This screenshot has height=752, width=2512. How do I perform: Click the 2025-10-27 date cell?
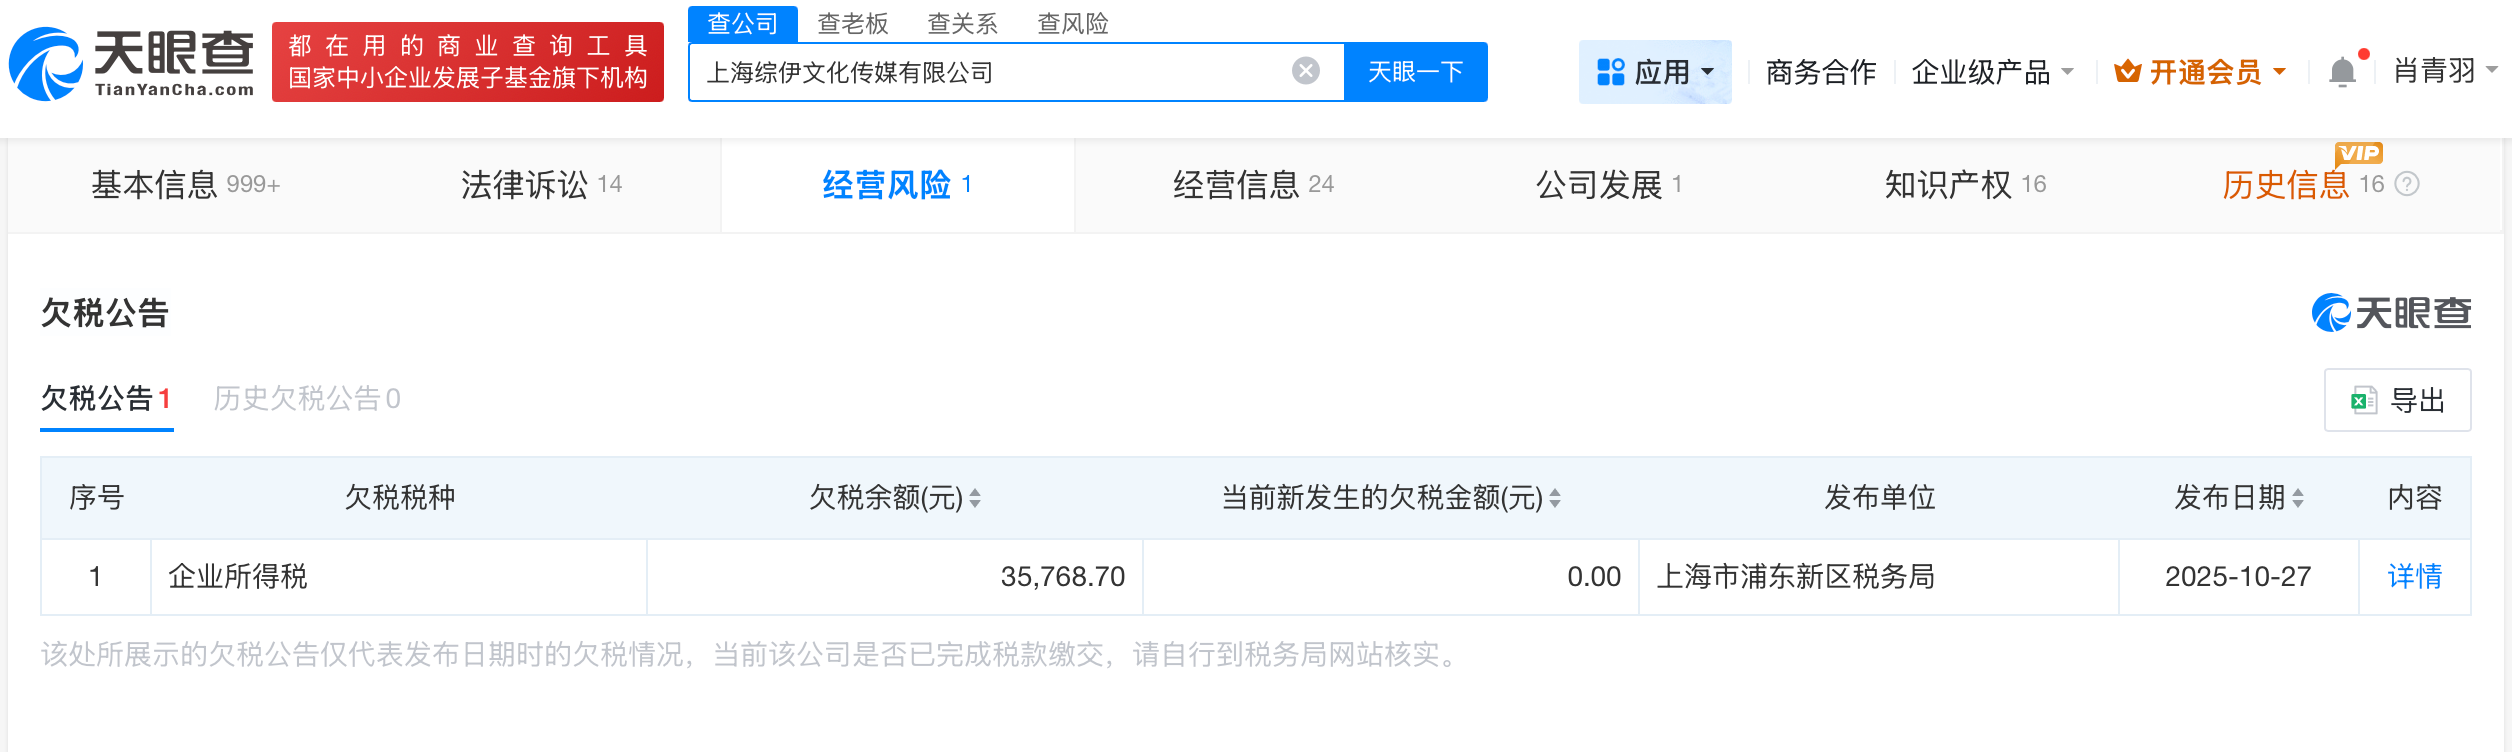[2238, 577]
